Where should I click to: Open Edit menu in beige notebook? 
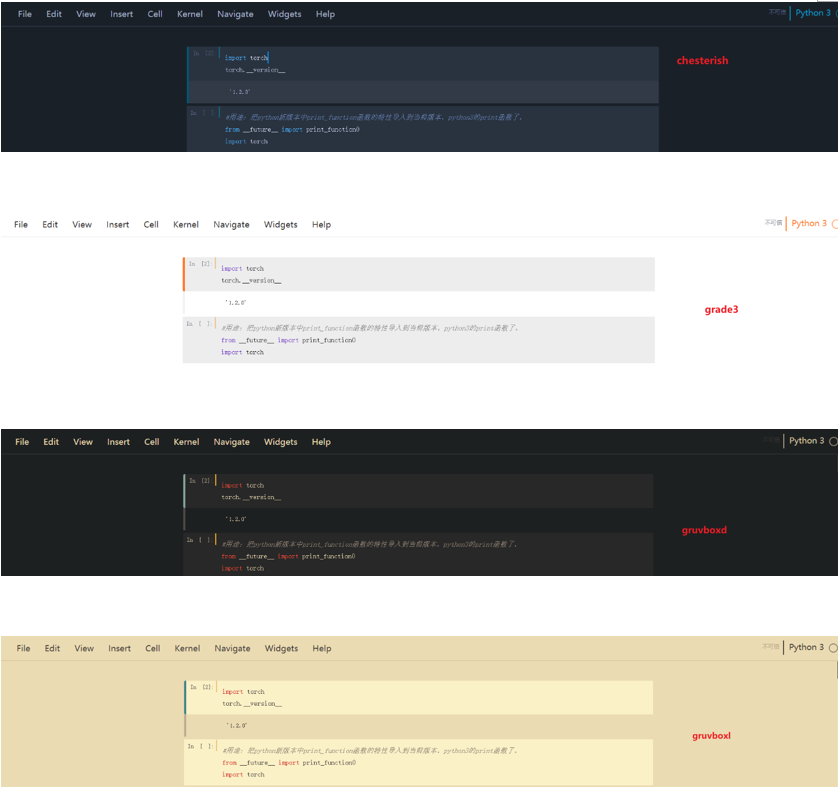click(x=52, y=648)
